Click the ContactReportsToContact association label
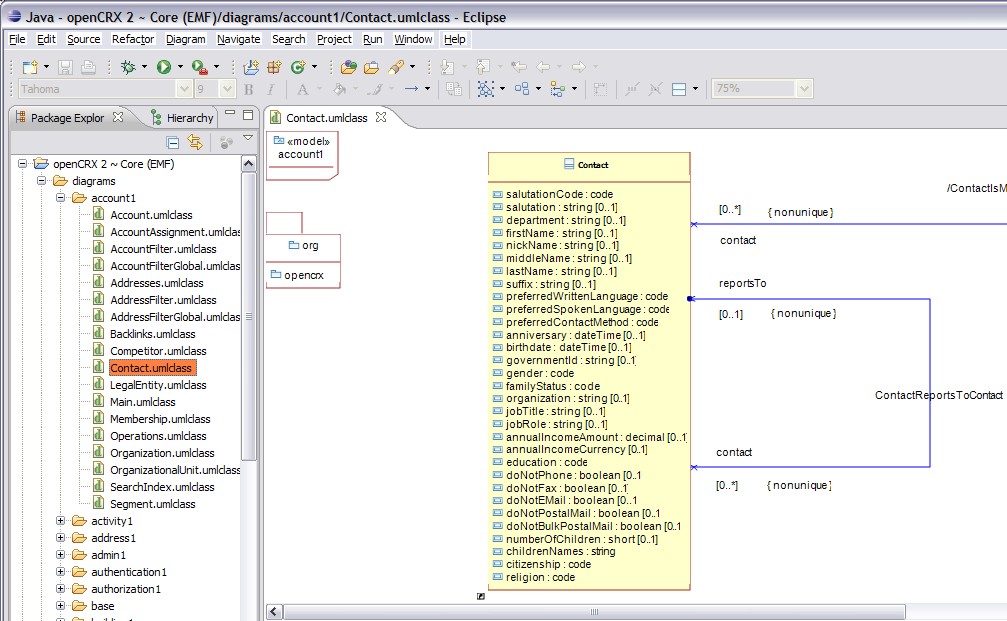This screenshot has width=1007, height=621. (x=938, y=396)
